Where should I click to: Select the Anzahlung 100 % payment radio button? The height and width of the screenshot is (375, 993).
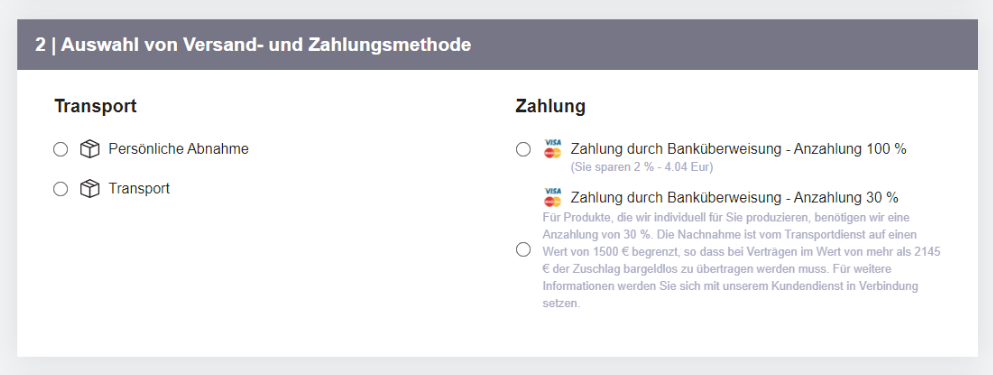(523, 149)
